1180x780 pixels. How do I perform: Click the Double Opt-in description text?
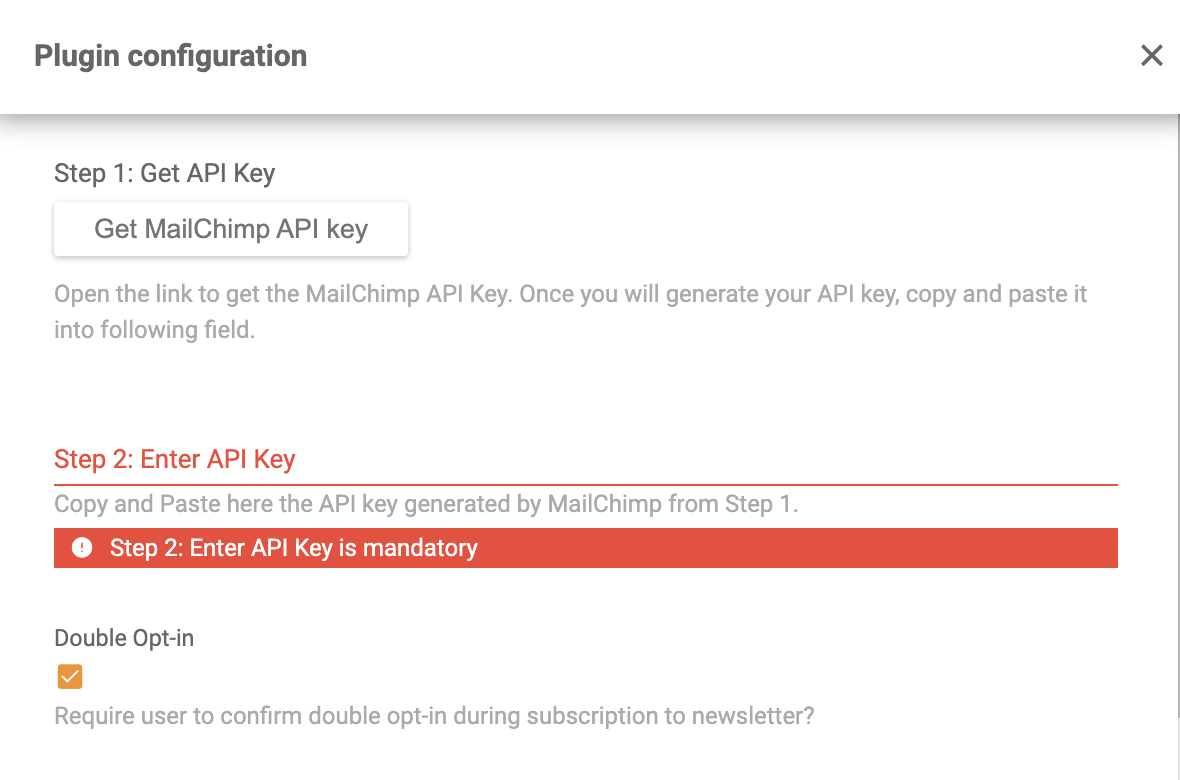434,716
